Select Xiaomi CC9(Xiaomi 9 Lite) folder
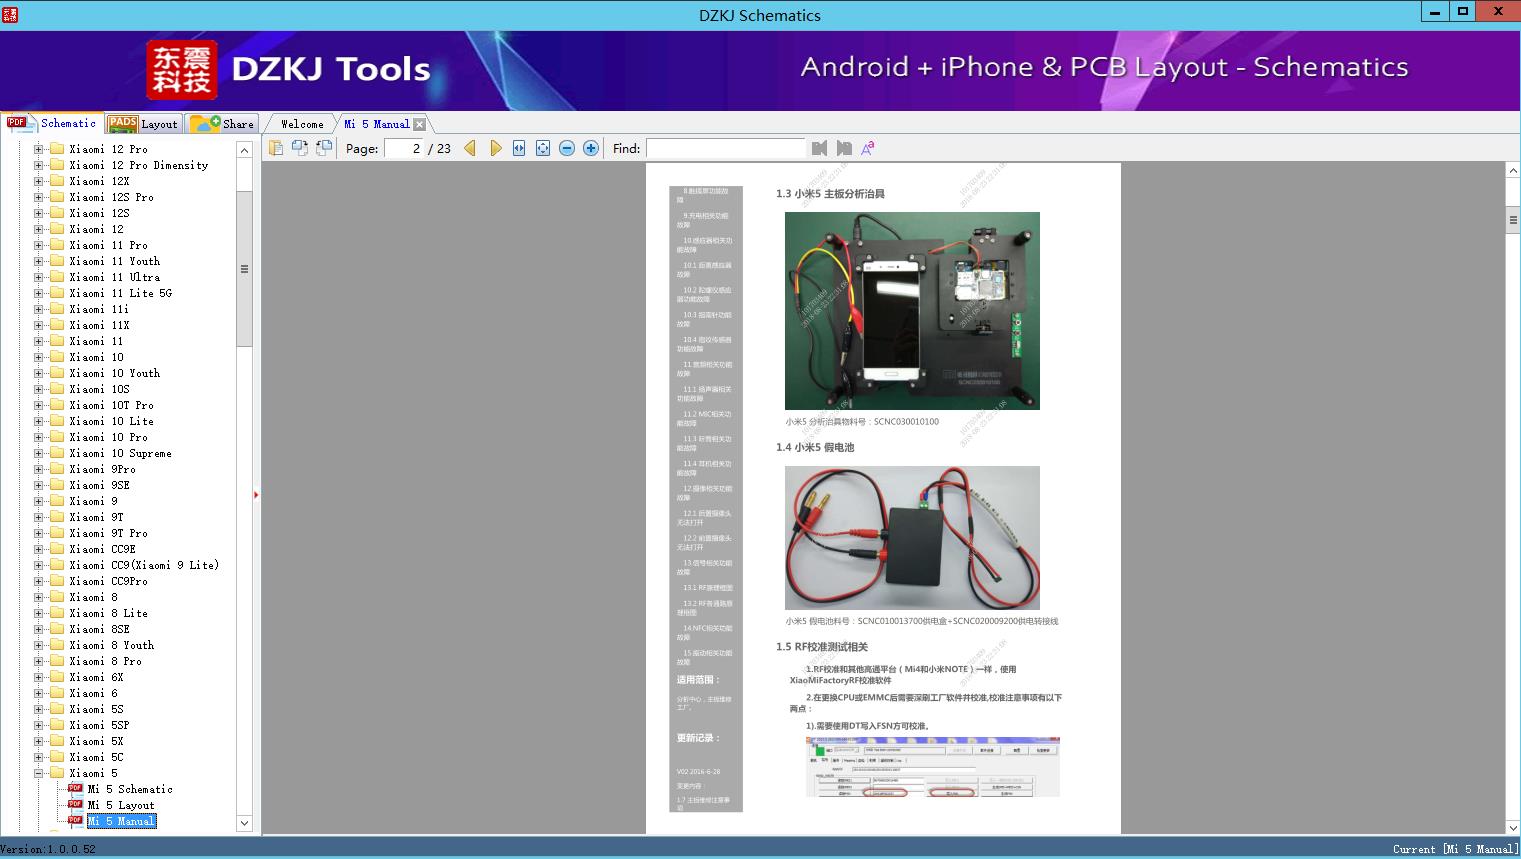The image size is (1521, 859). [x=144, y=565]
